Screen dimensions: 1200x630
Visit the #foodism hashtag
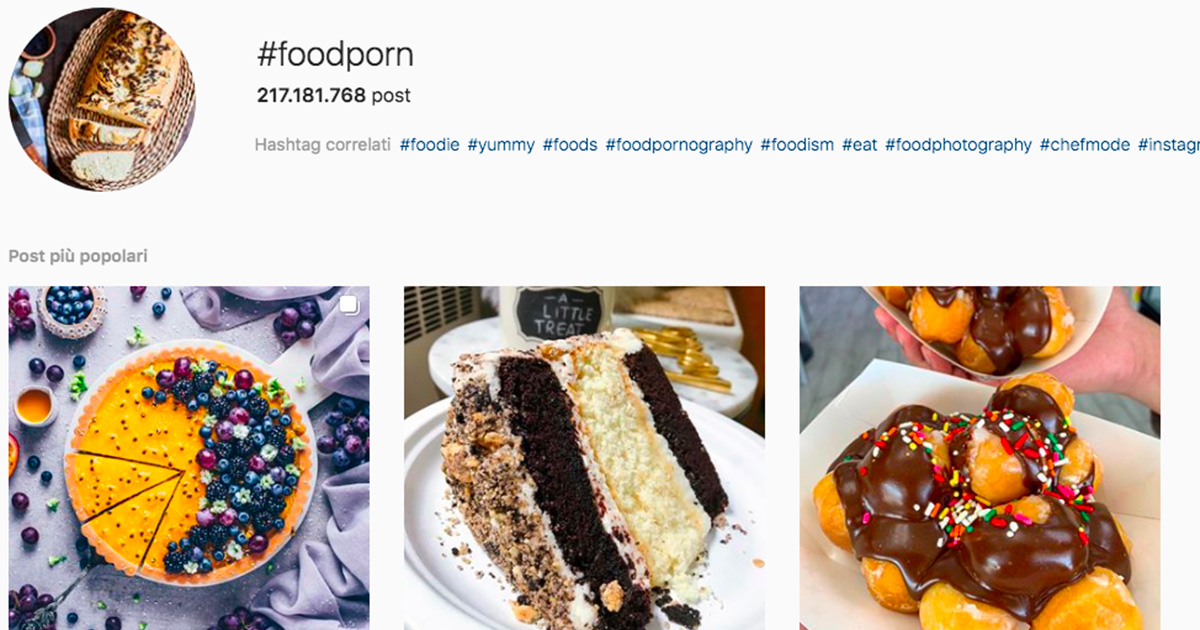tap(797, 145)
